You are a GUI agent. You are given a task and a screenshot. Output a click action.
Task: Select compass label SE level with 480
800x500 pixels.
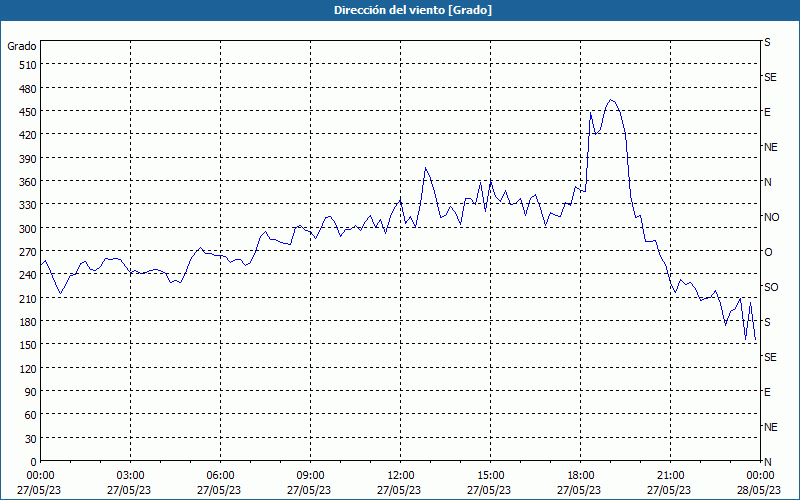click(770, 77)
